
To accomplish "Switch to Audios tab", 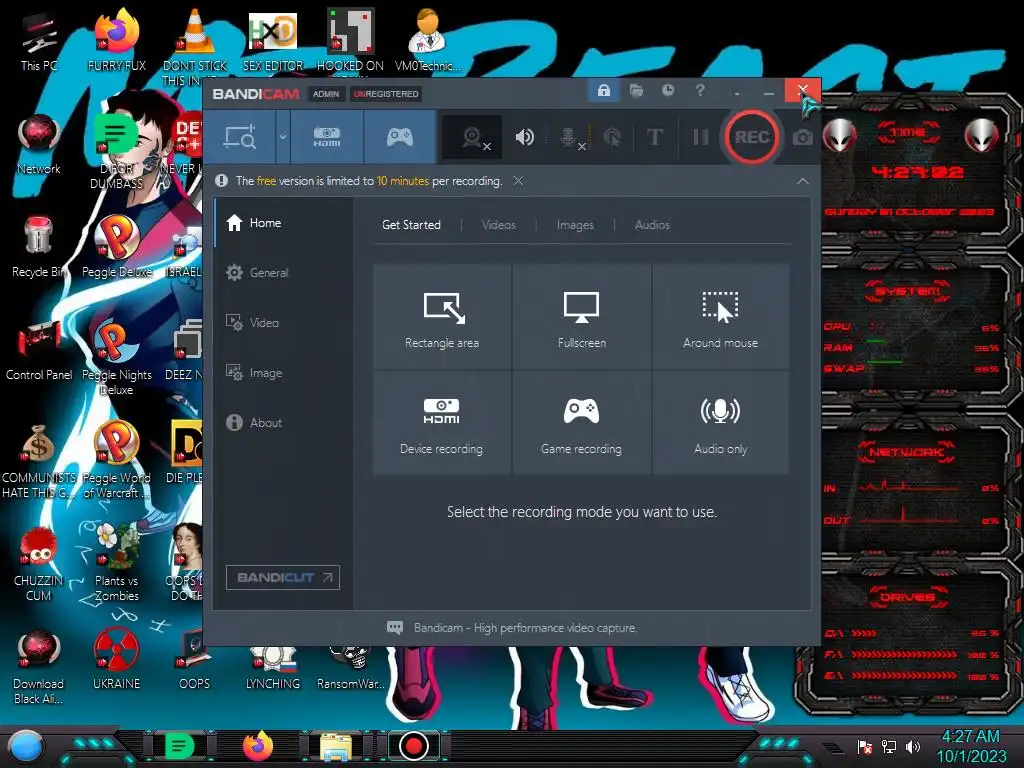I will pos(652,225).
